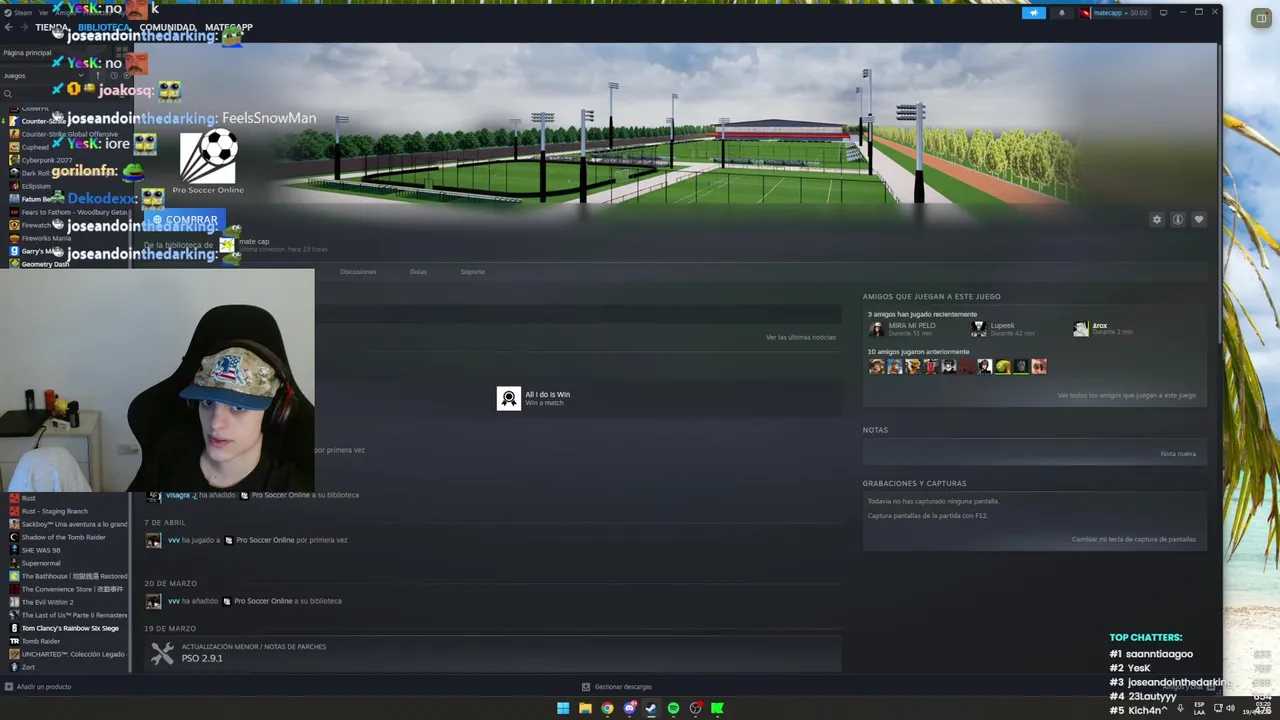Viewport: 1280px width, 720px height.
Task: Change the screenshot capture key link
Action: pos(1133,539)
